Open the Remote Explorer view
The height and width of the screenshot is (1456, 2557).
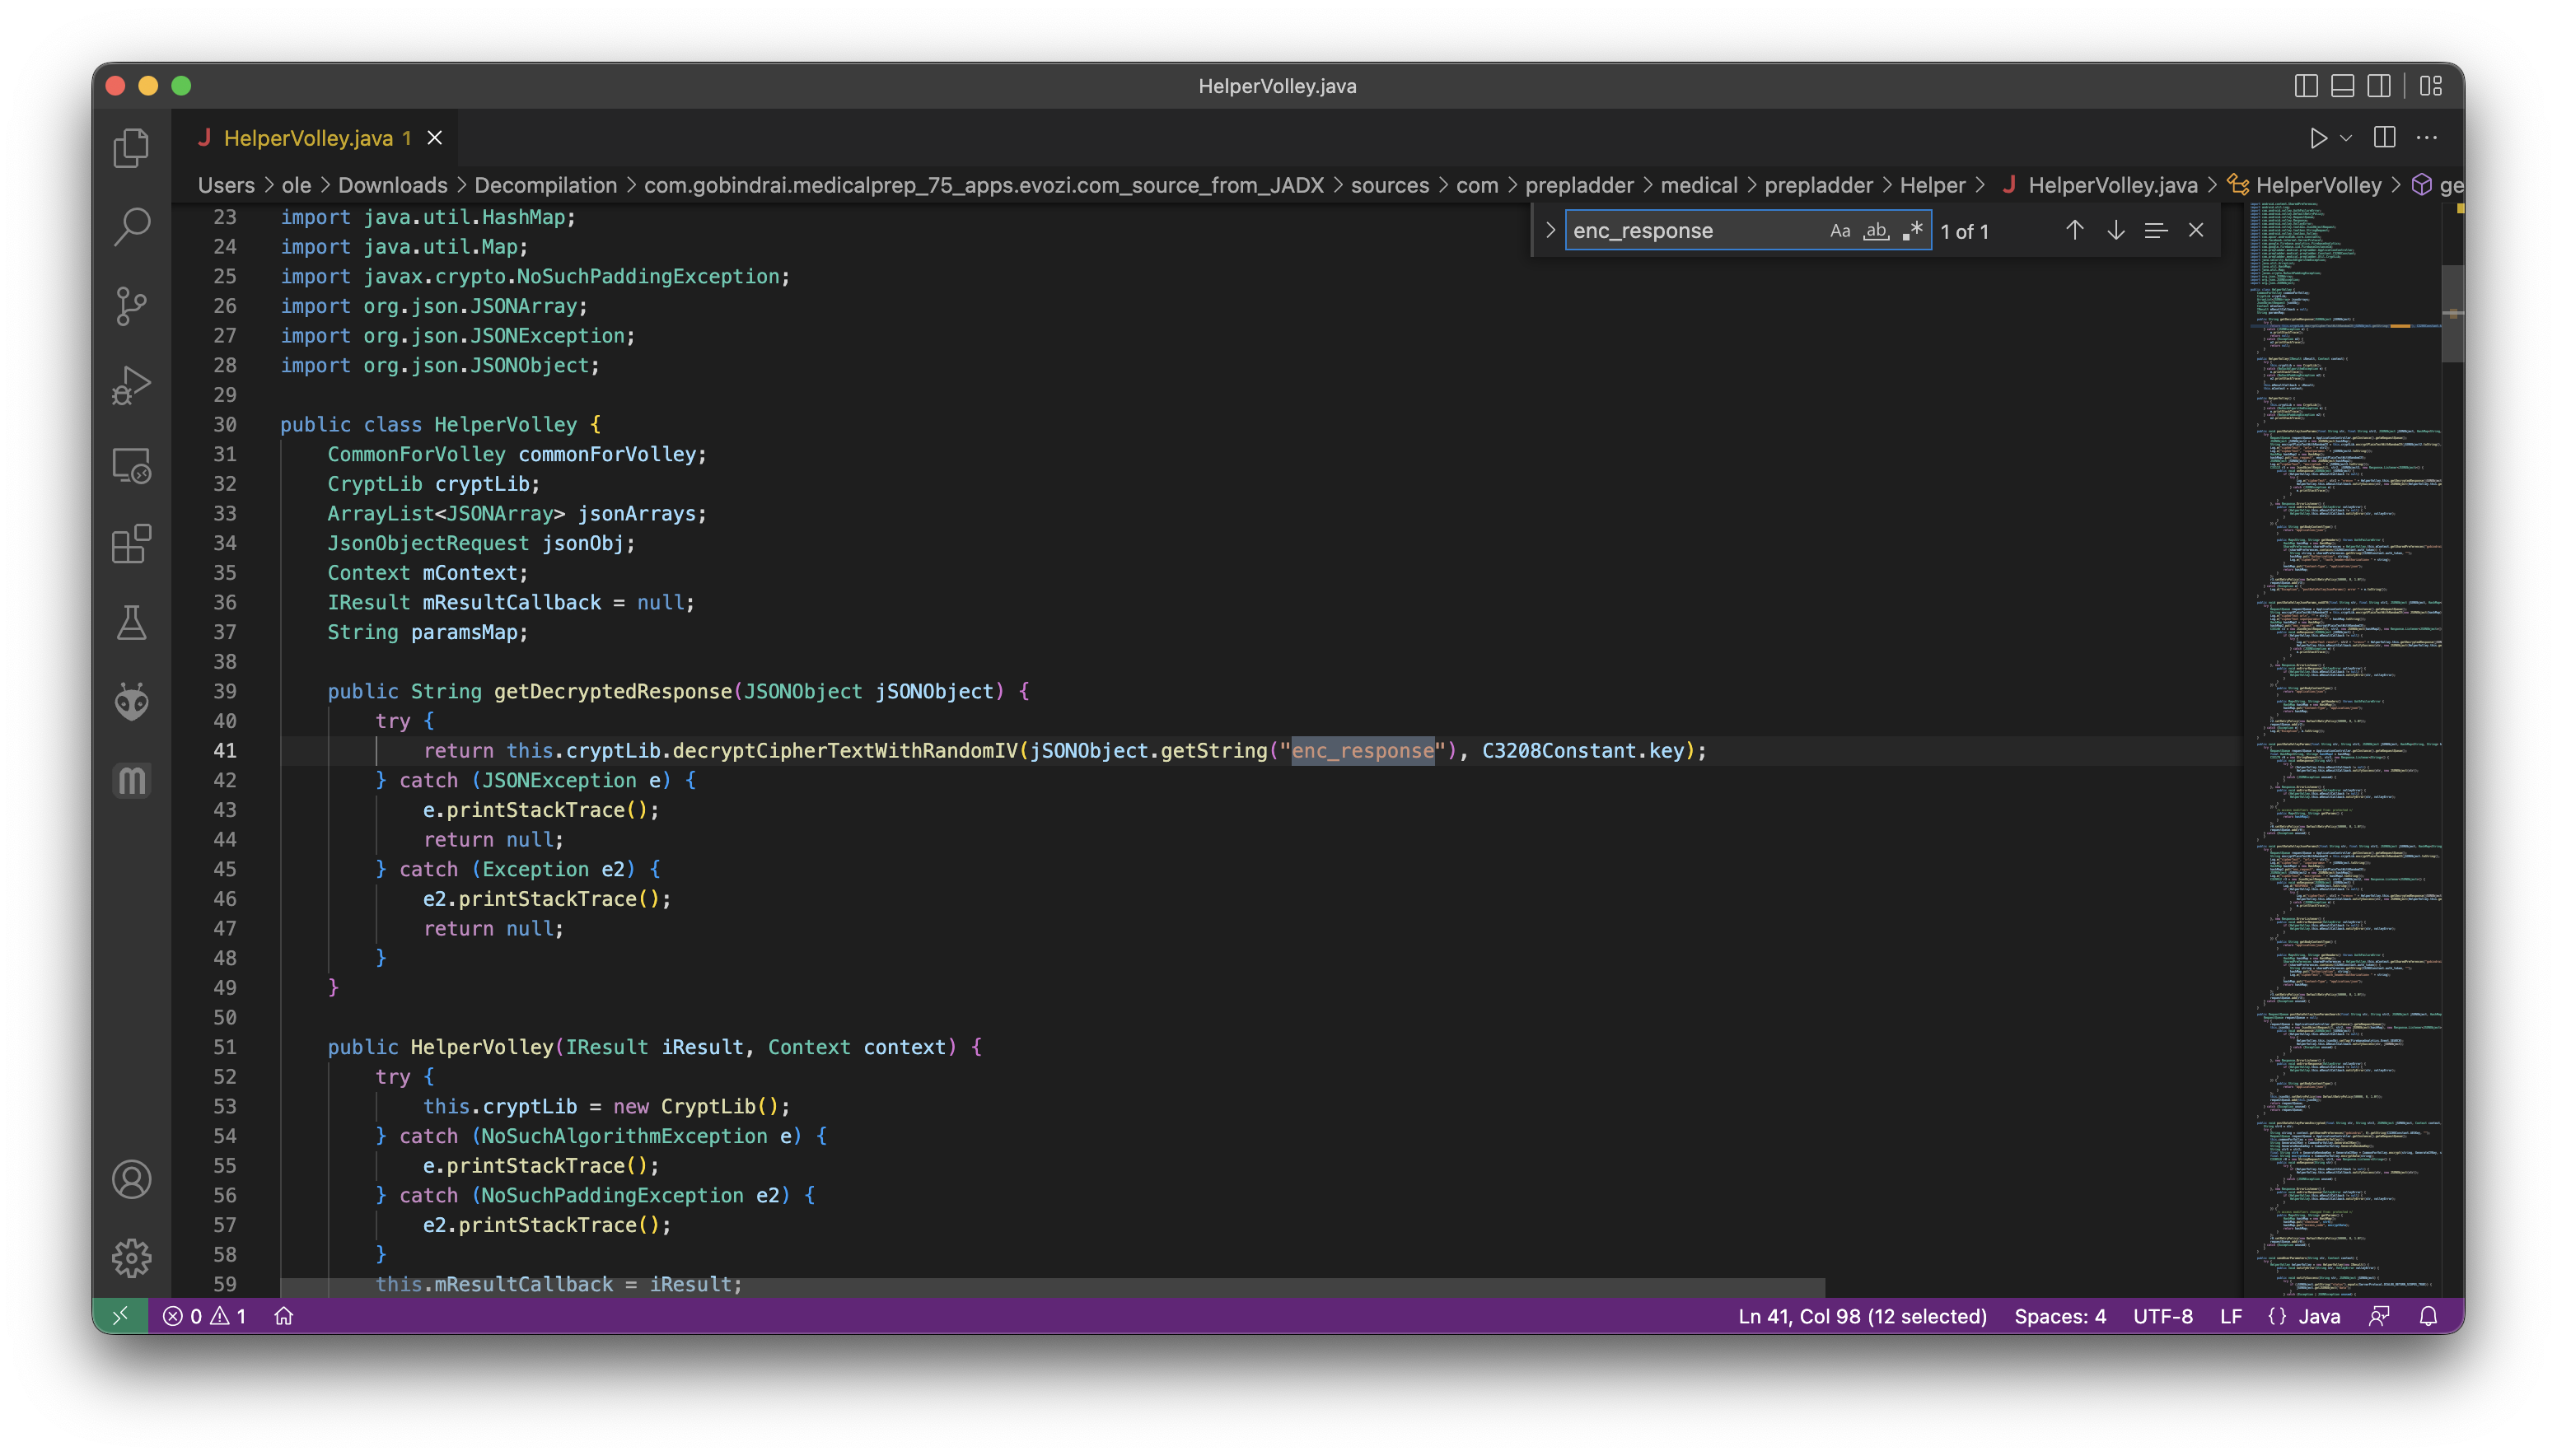coord(131,465)
